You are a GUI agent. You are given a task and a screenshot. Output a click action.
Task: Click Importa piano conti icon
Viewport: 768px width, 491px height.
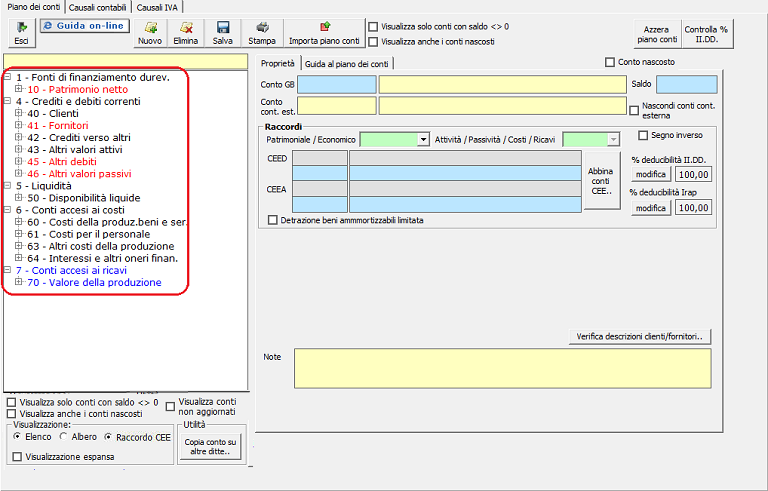[x=323, y=33]
